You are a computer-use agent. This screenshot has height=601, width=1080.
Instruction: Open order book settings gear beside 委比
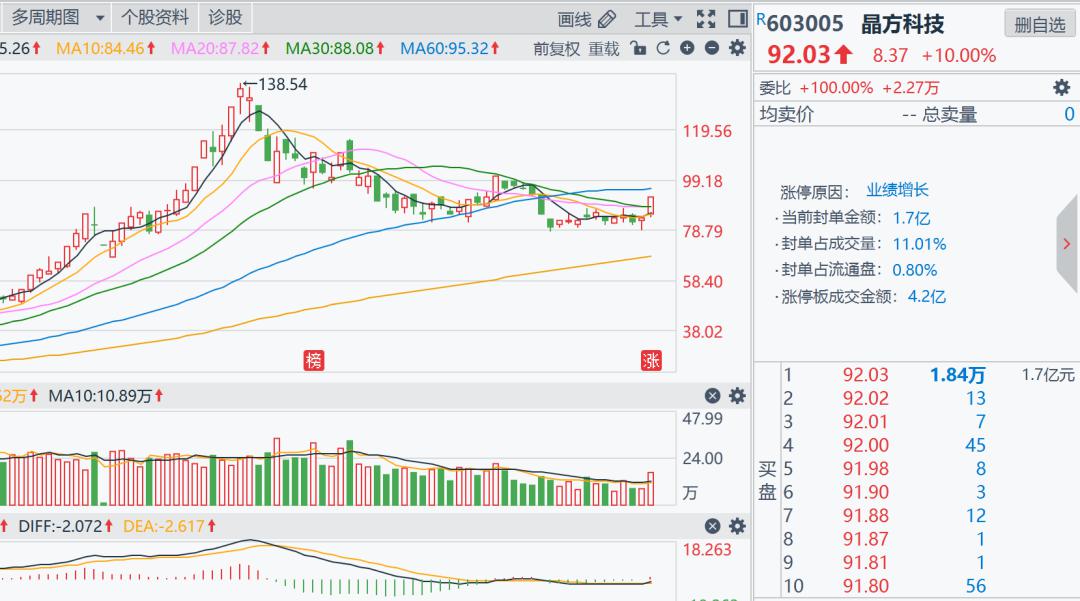1061,87
